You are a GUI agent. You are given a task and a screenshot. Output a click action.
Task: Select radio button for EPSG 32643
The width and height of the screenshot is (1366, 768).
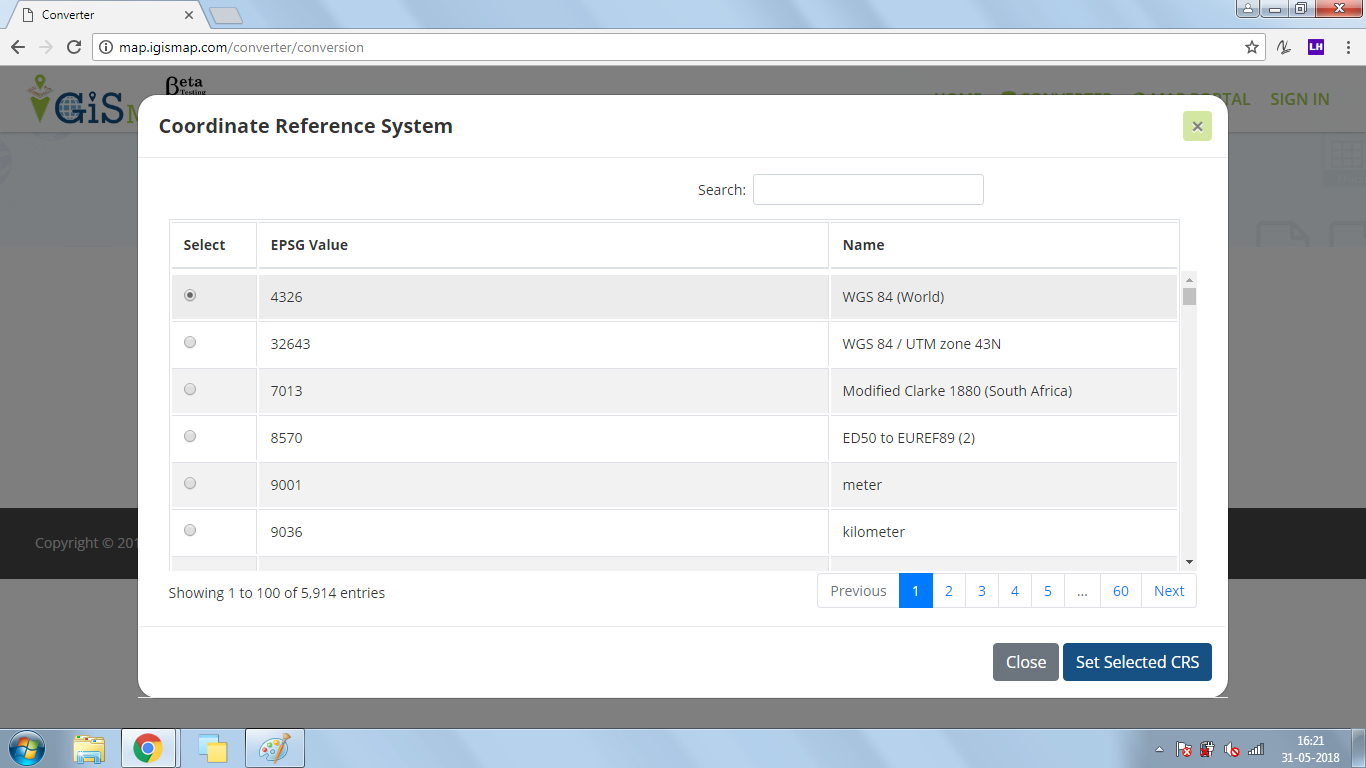click(x=190, y=343)
